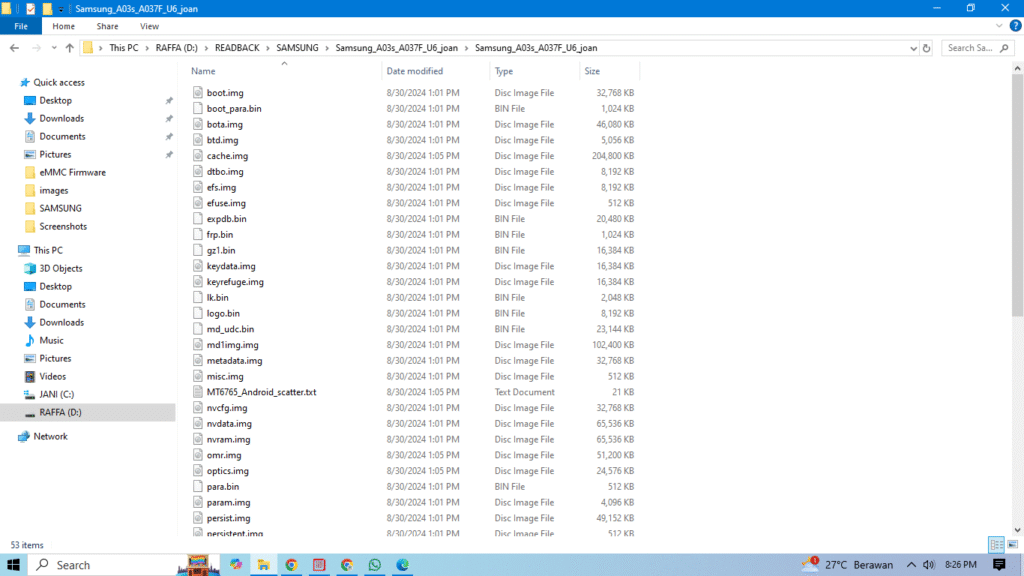Go up one folder level

69,48
